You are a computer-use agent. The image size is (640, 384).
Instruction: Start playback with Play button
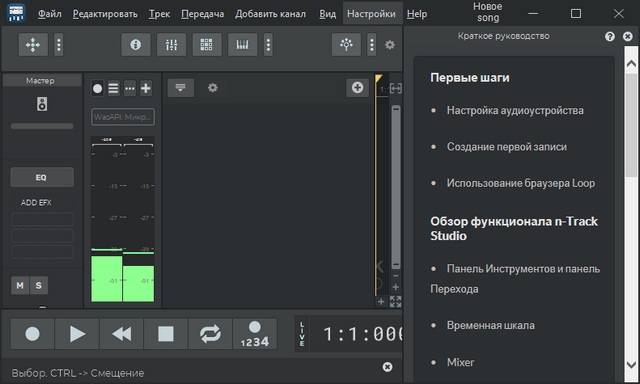pos(77,334)
